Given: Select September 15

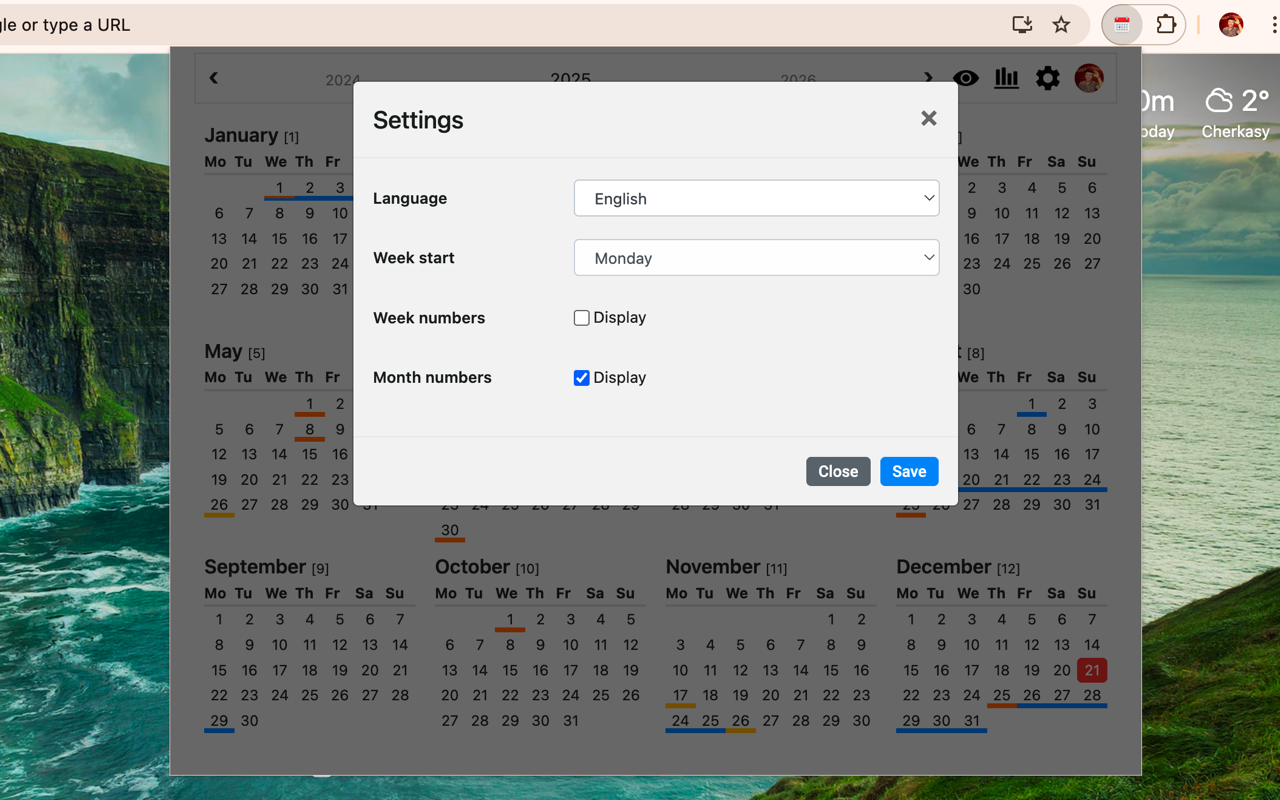Looking at the screenshot, I should (x=219, y=670).
